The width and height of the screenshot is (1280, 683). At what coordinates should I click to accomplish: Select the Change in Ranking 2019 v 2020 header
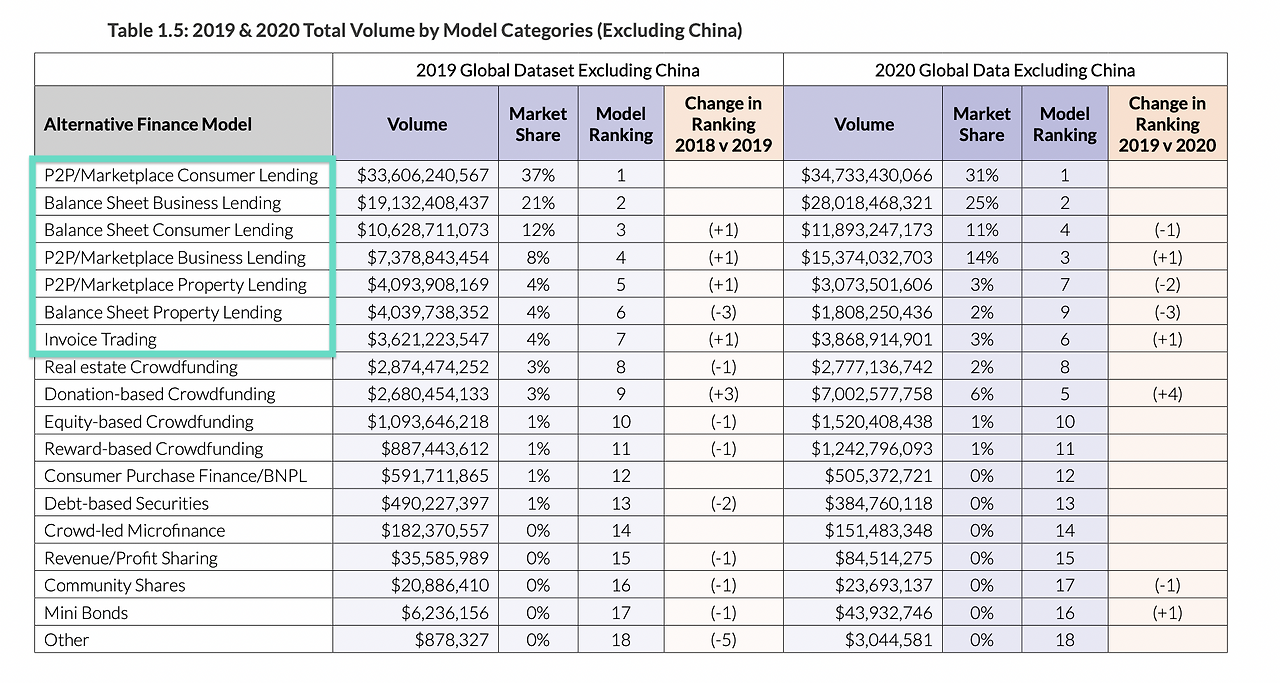(x=1167, y=124)
